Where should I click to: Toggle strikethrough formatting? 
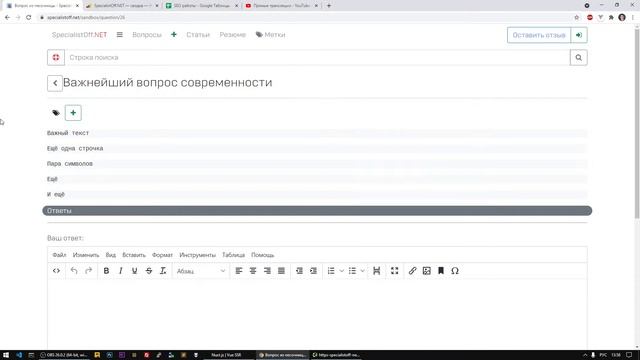[x=149, y=271]
